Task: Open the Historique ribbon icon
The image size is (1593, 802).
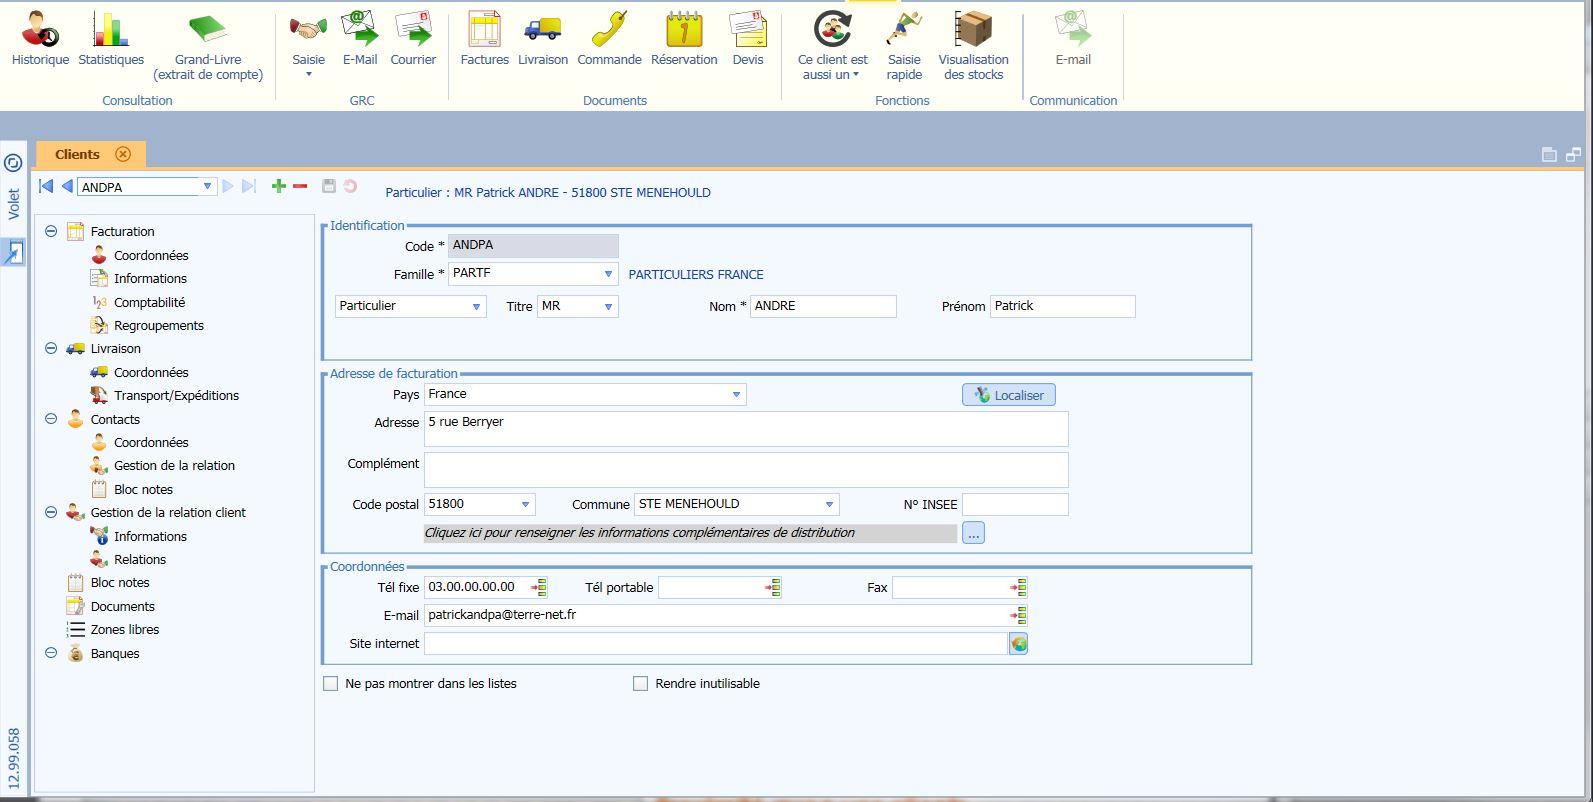Action: coord(40,39)
